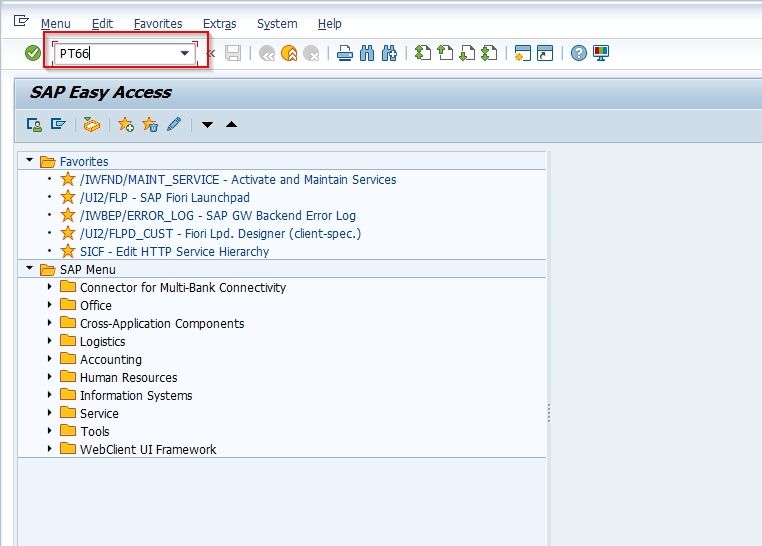Open the Extras menu

coord(220,23)
